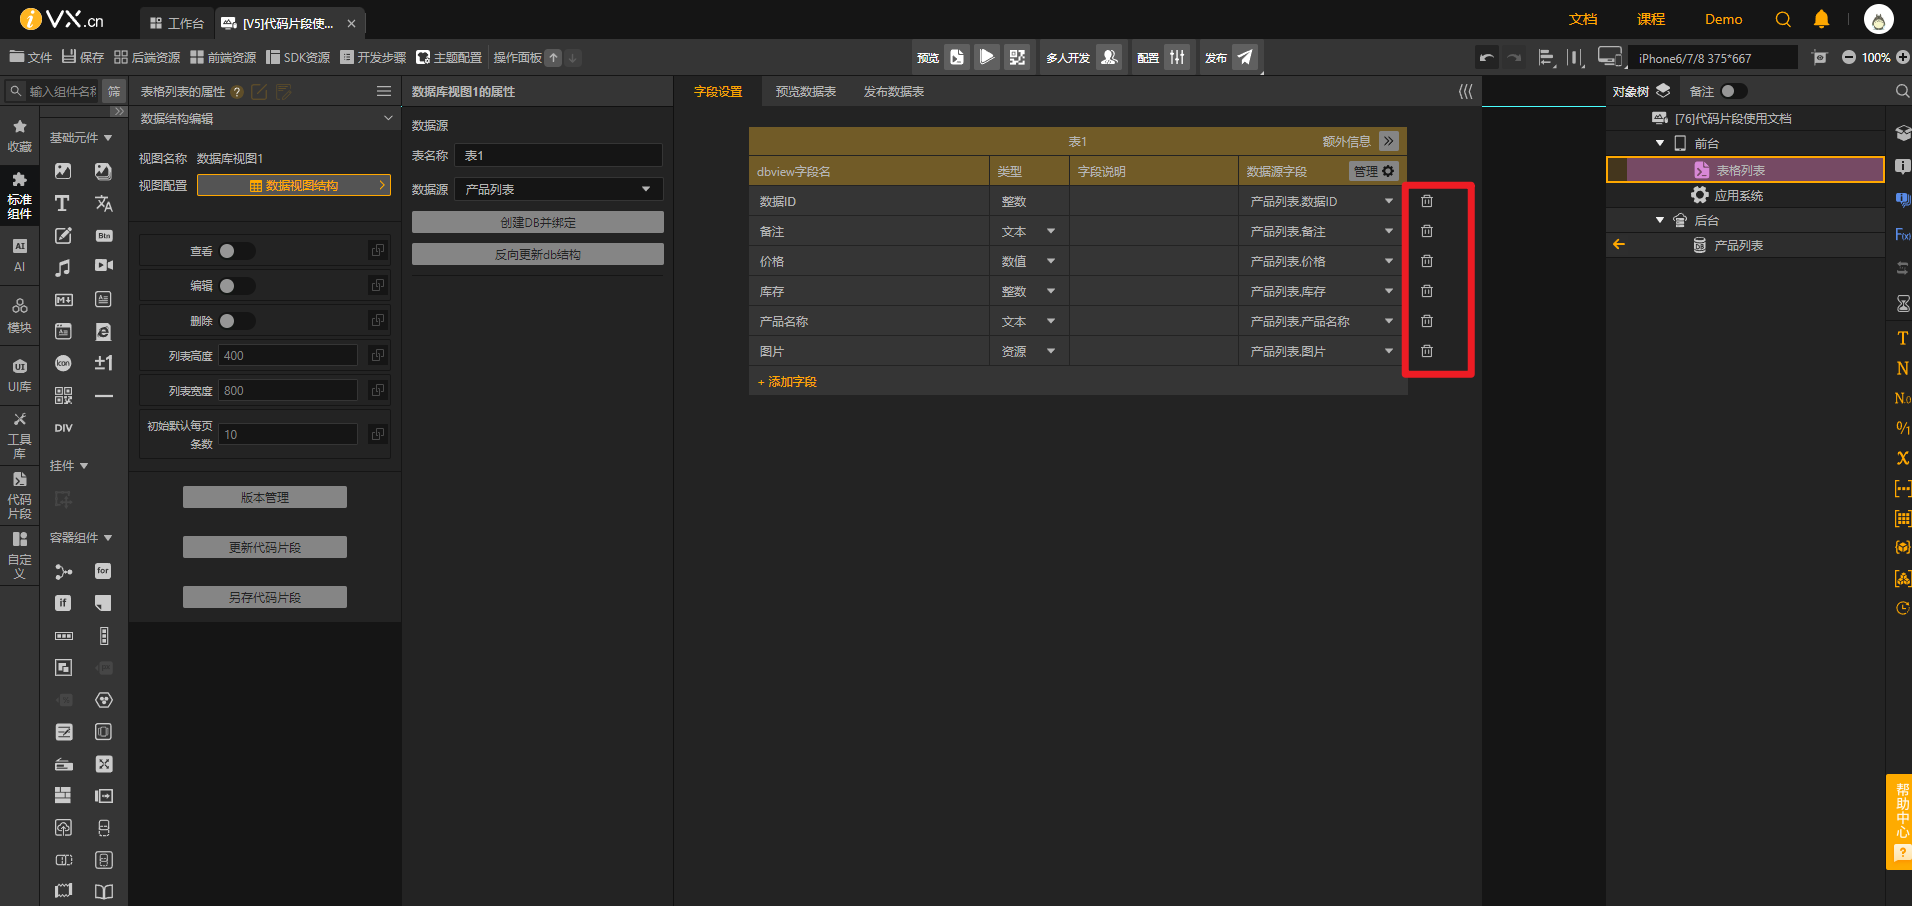Screen dimensions: 1912x906
Task: Click 反向更新db结构 button
Action: click(538, 254)
